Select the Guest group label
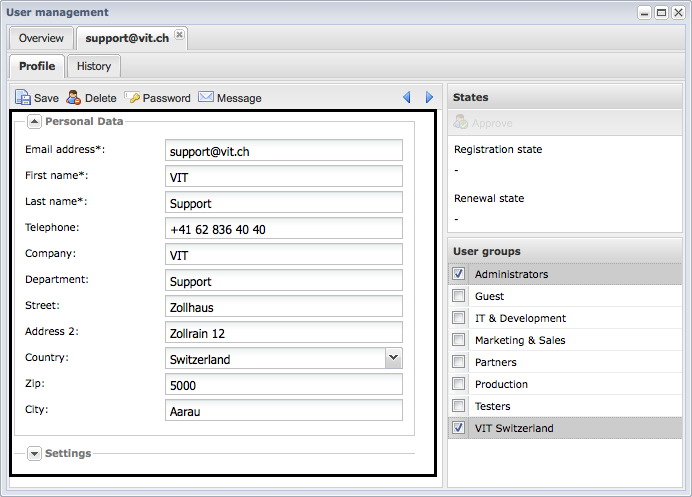 (489, 296)
